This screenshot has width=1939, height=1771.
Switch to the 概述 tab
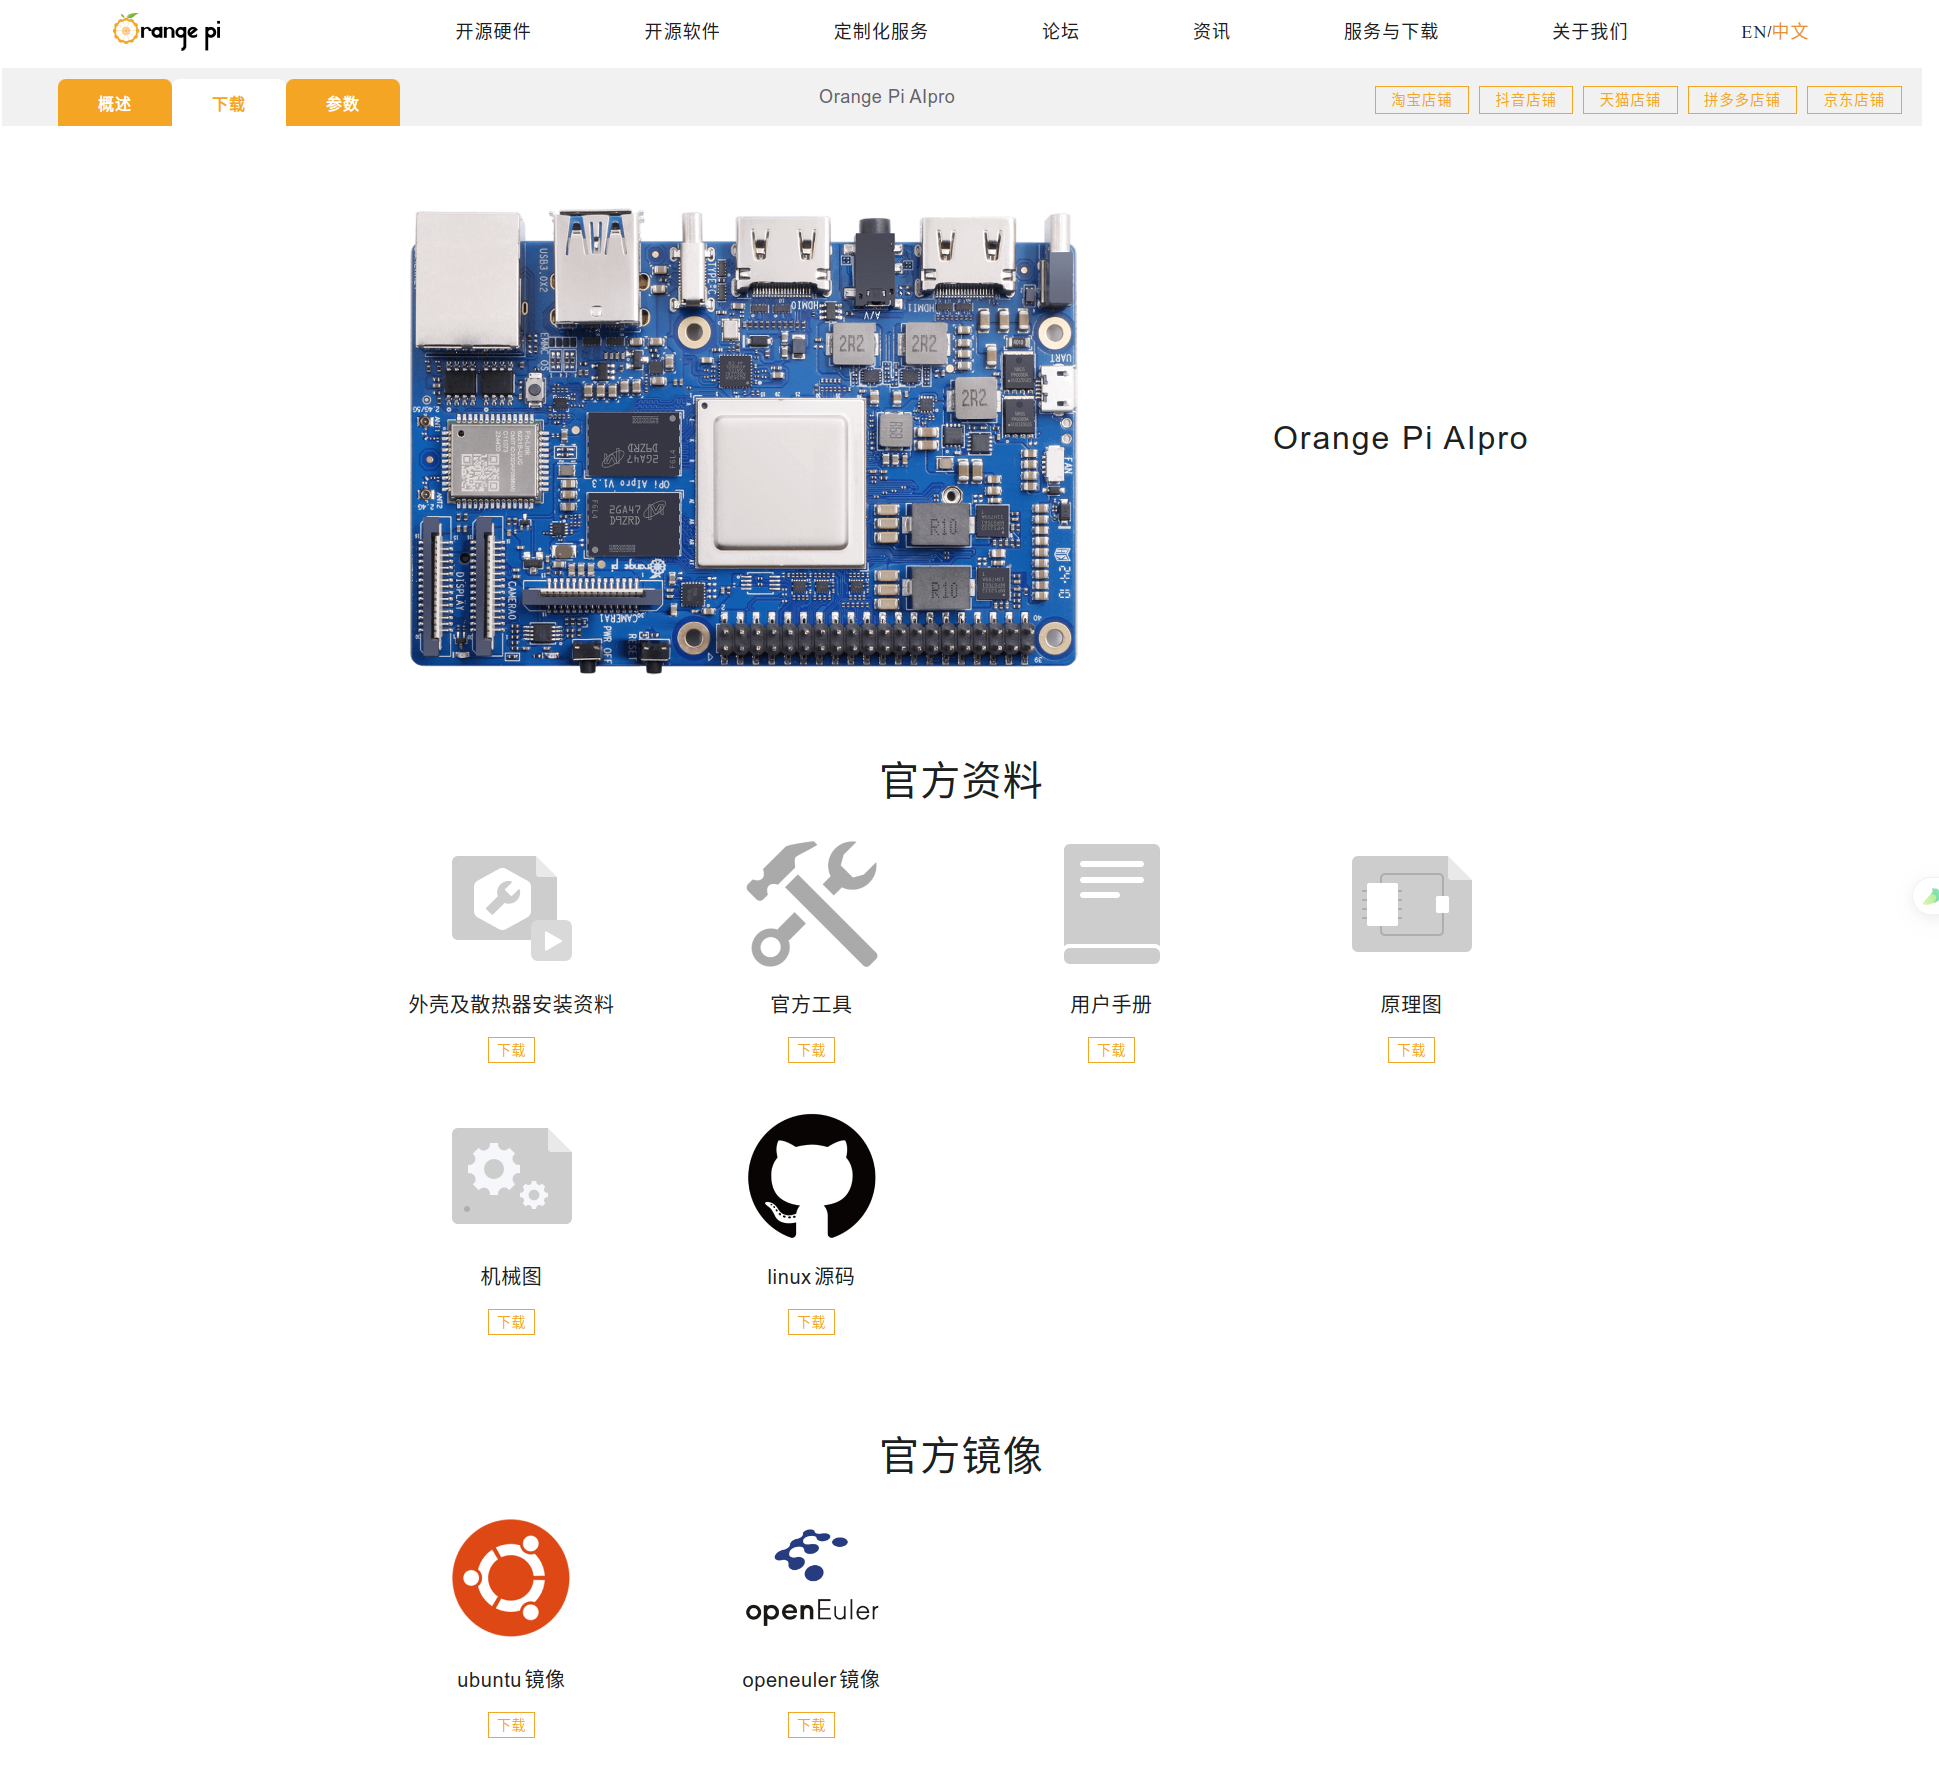[x=114, y=103]
